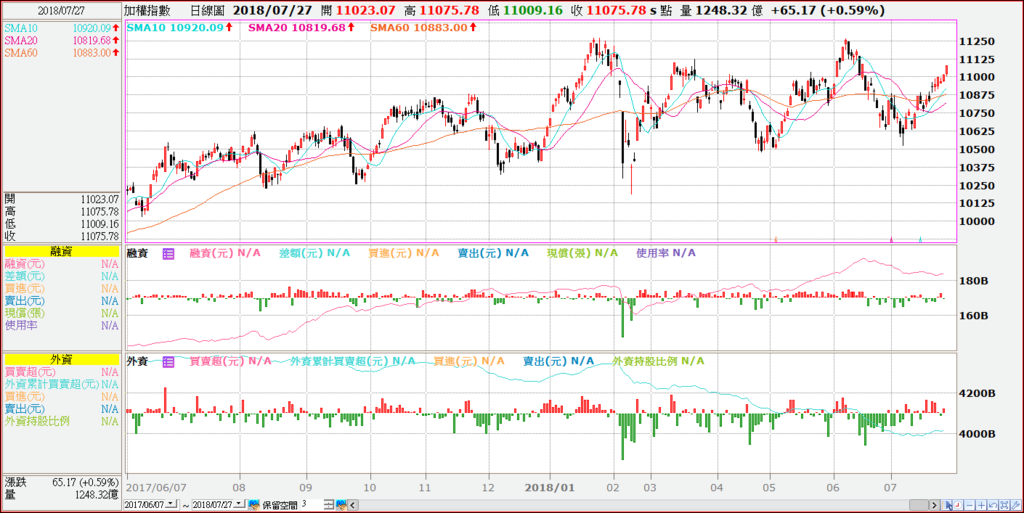
Task: Click +65.17 (+0.59%) in the title bar
Action: (x=828, y=10)
